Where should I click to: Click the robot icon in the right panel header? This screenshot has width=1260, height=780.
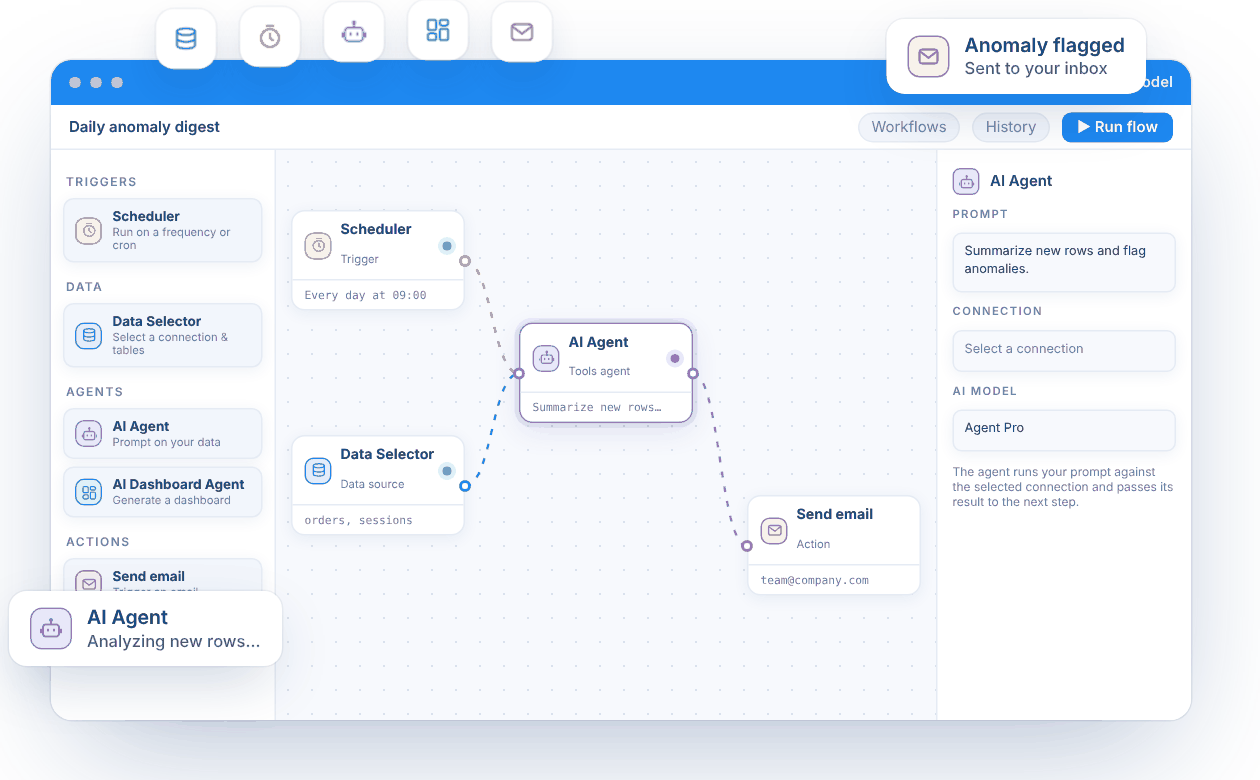966,181
